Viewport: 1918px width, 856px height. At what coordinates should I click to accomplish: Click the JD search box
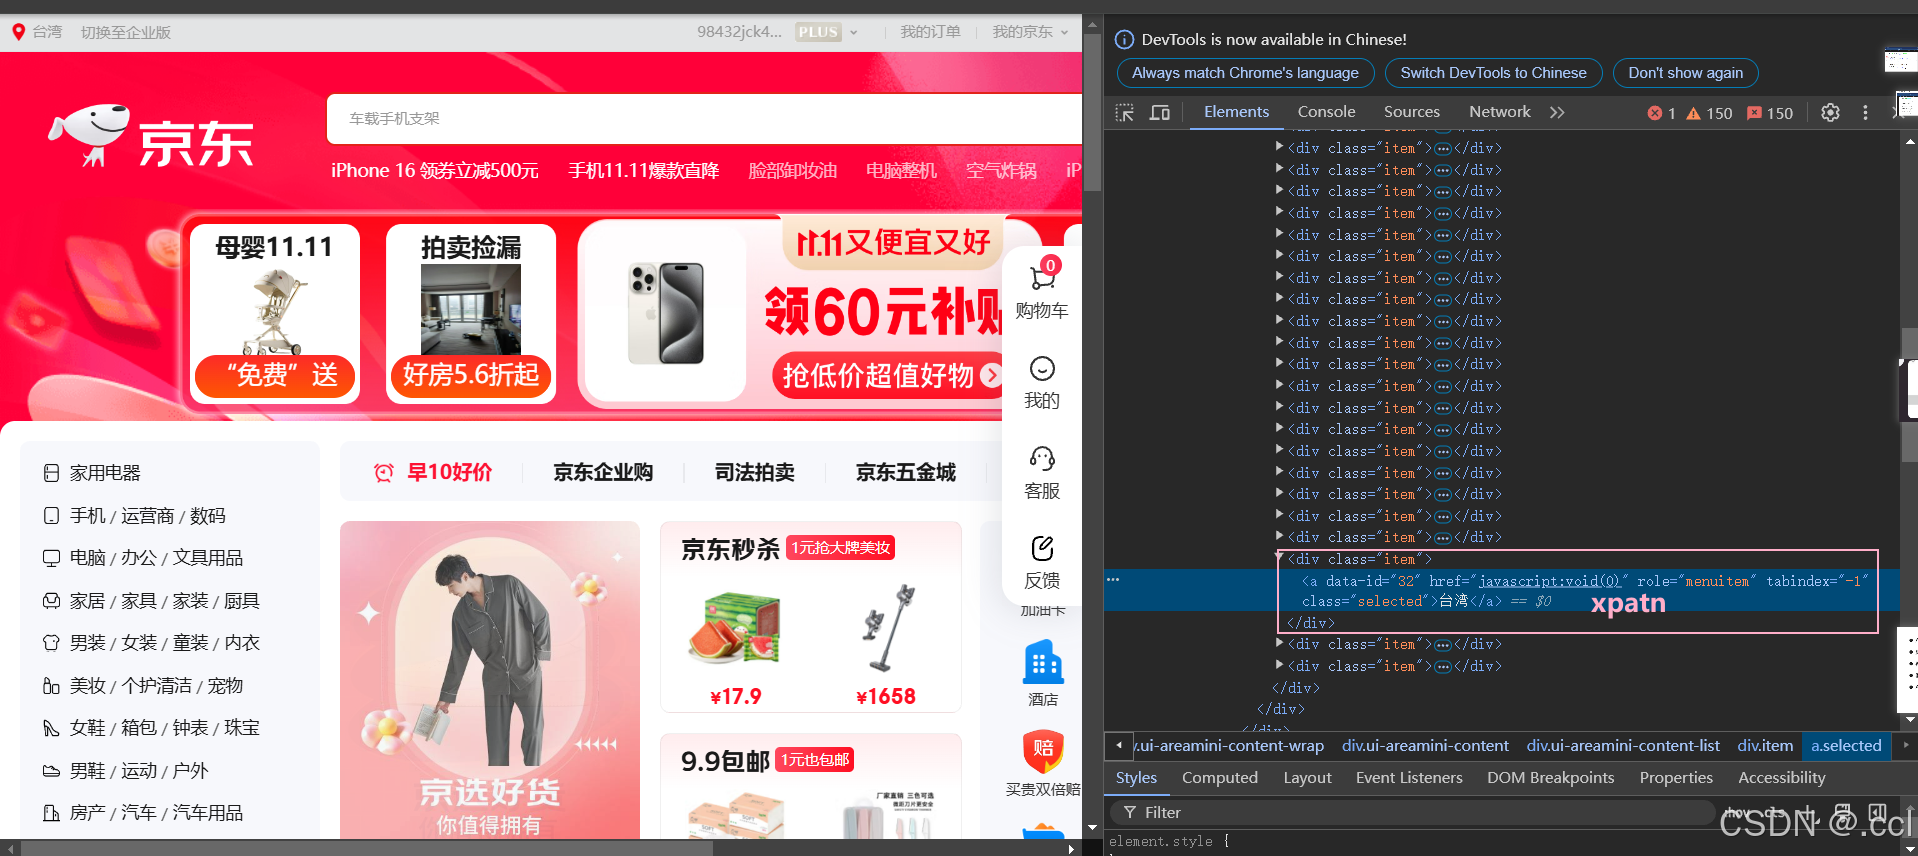[704, 119]
